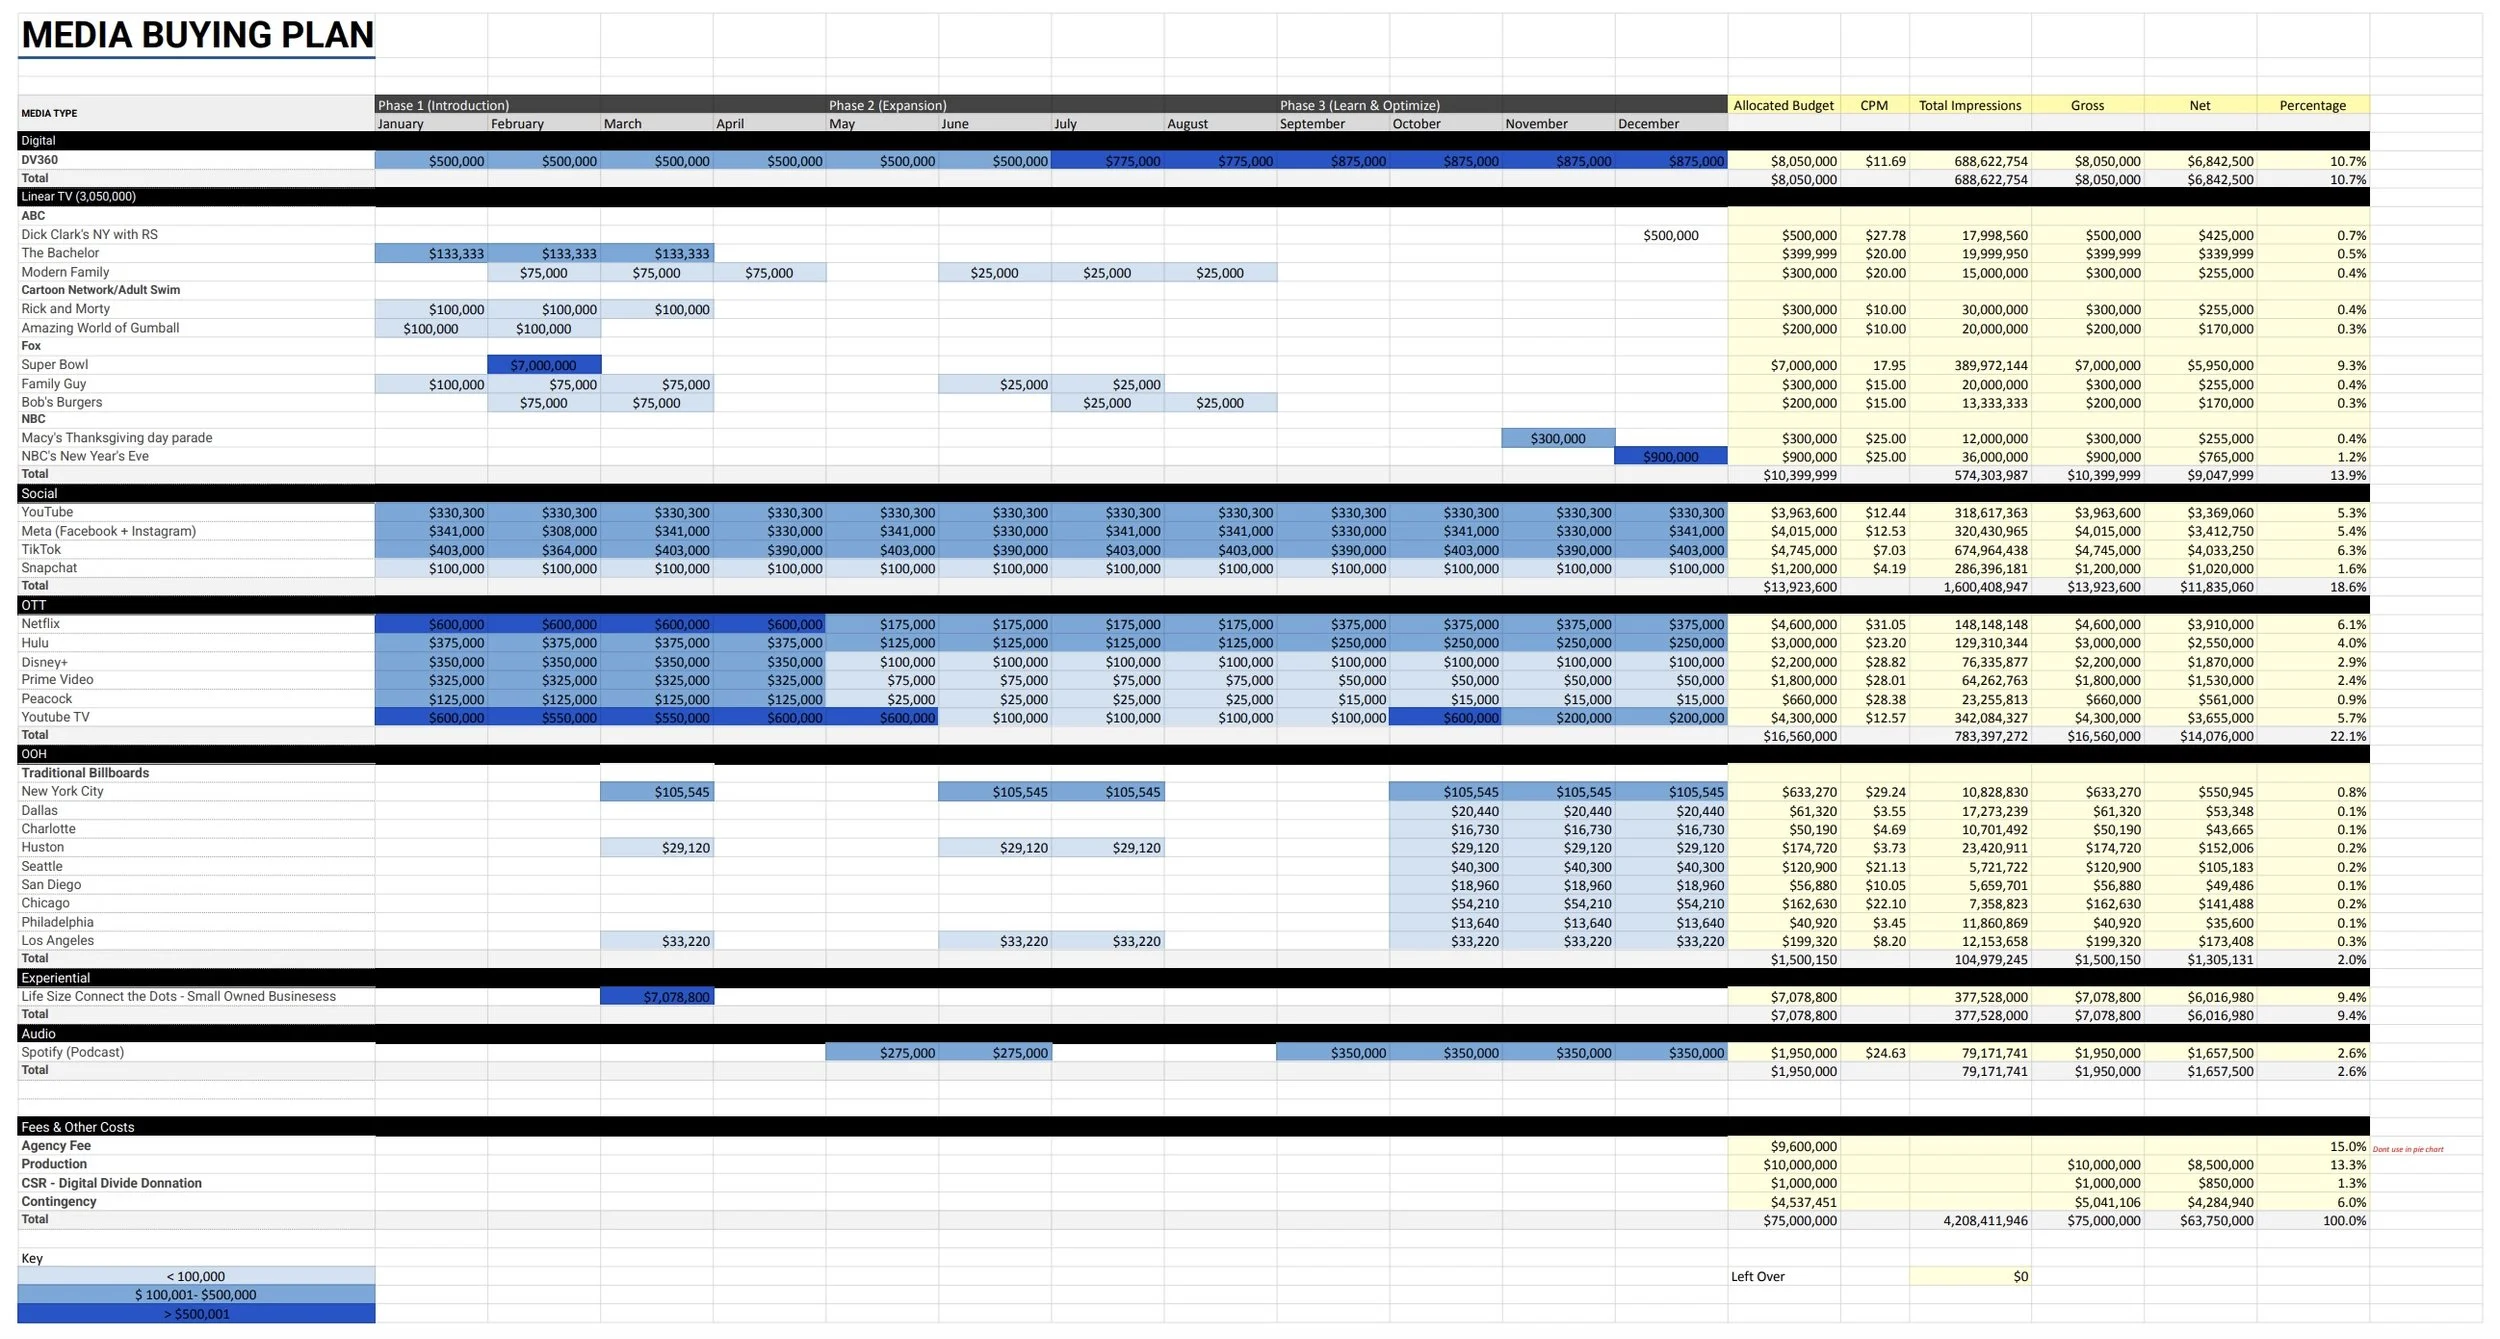
Task: Select the Life Size Connect the Dots $7,078,800 cell
Action: (657, 997)
